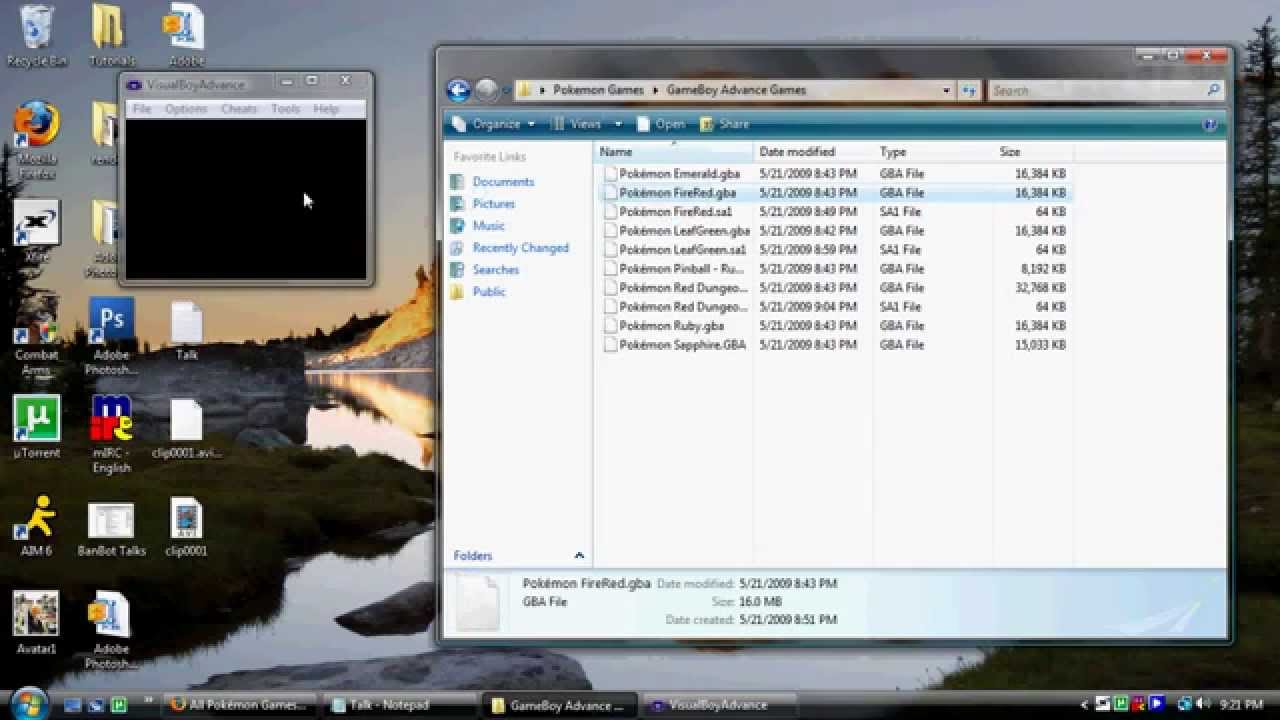Image resolution: width=1280 pixels, height=720 pixels.
Task: Open the Combat Arms desktop shortcut
Action: click(x=37, y=345)
